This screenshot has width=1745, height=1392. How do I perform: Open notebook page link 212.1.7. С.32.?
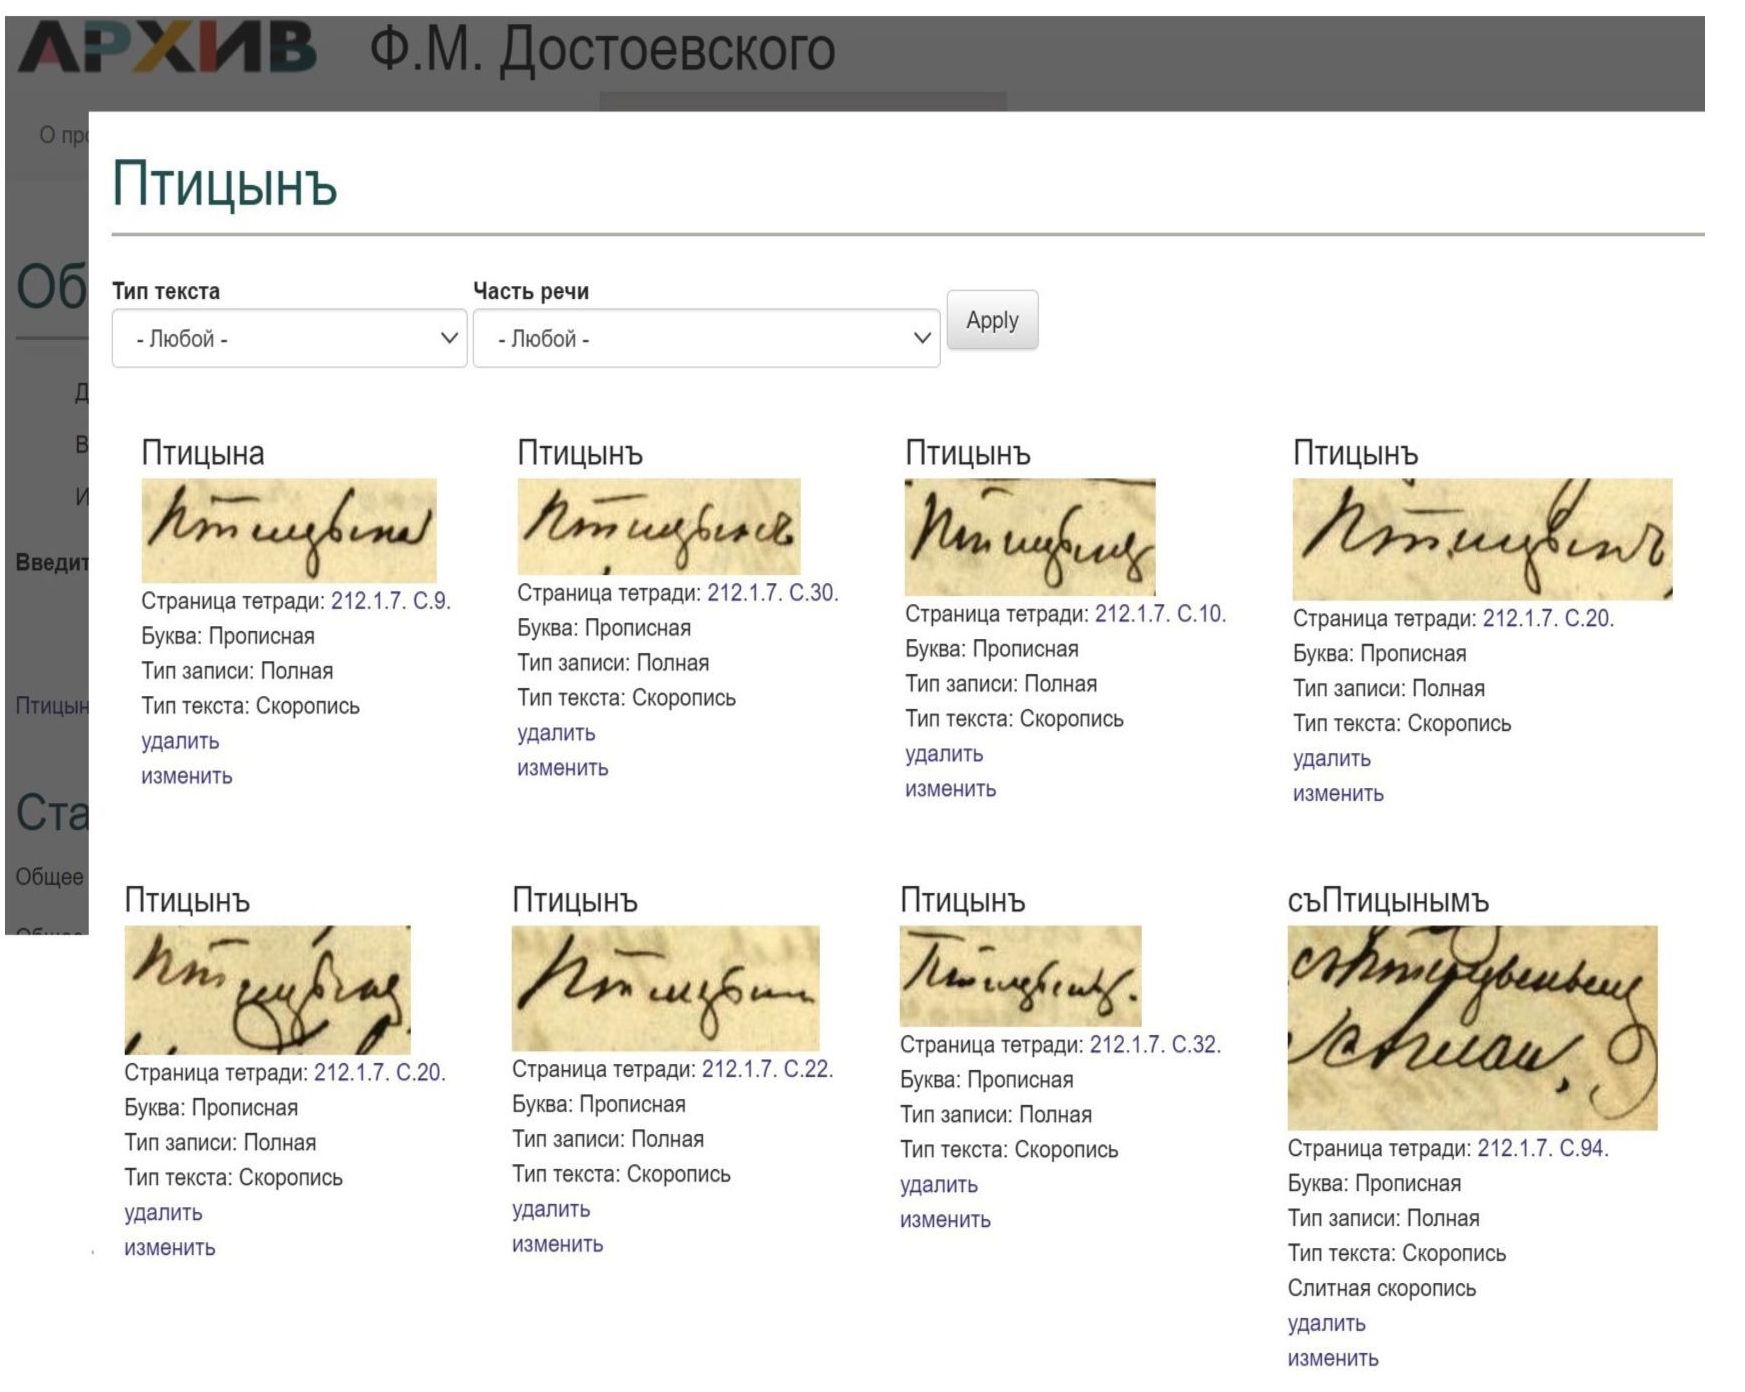coord(1155,1045)
